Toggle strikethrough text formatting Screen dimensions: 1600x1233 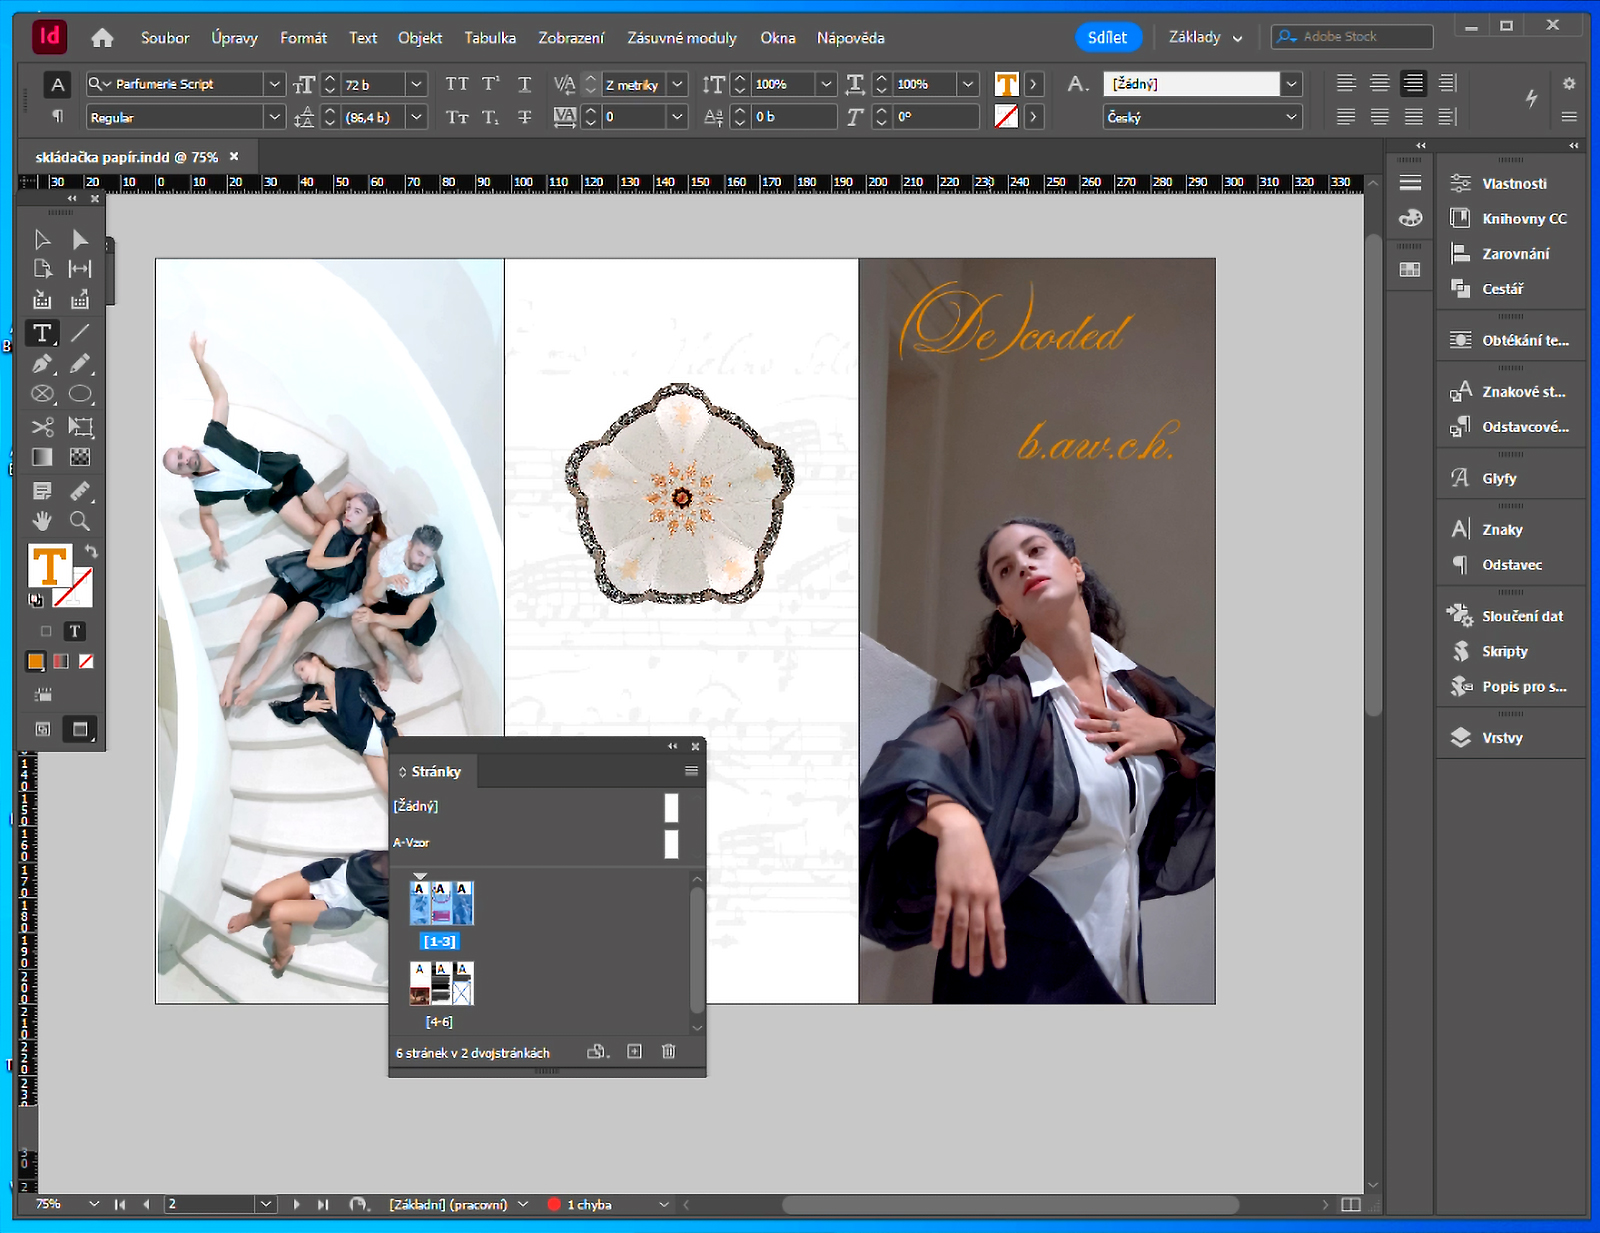coord(525,117)
